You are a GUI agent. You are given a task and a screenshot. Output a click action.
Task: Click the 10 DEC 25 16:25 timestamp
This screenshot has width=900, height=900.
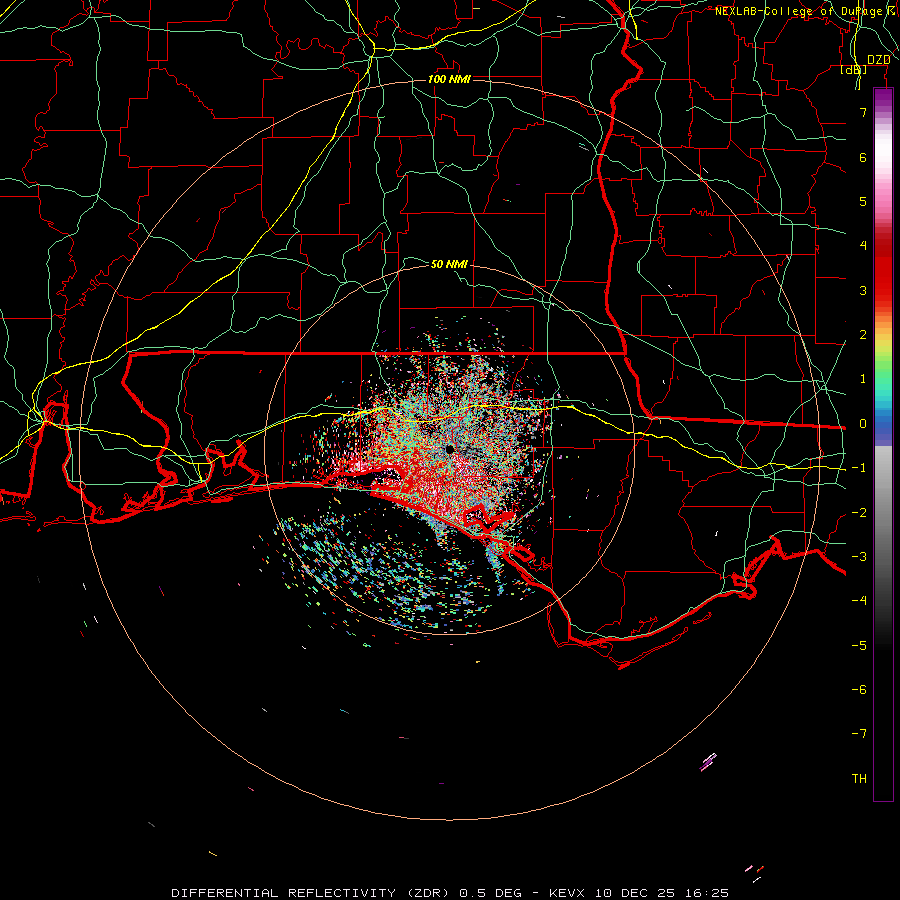point(662,893)
